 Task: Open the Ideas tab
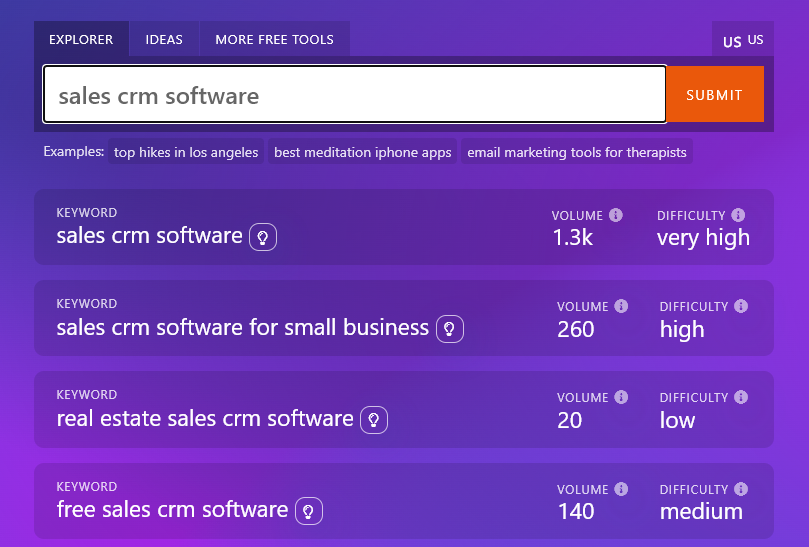[164, 39]
